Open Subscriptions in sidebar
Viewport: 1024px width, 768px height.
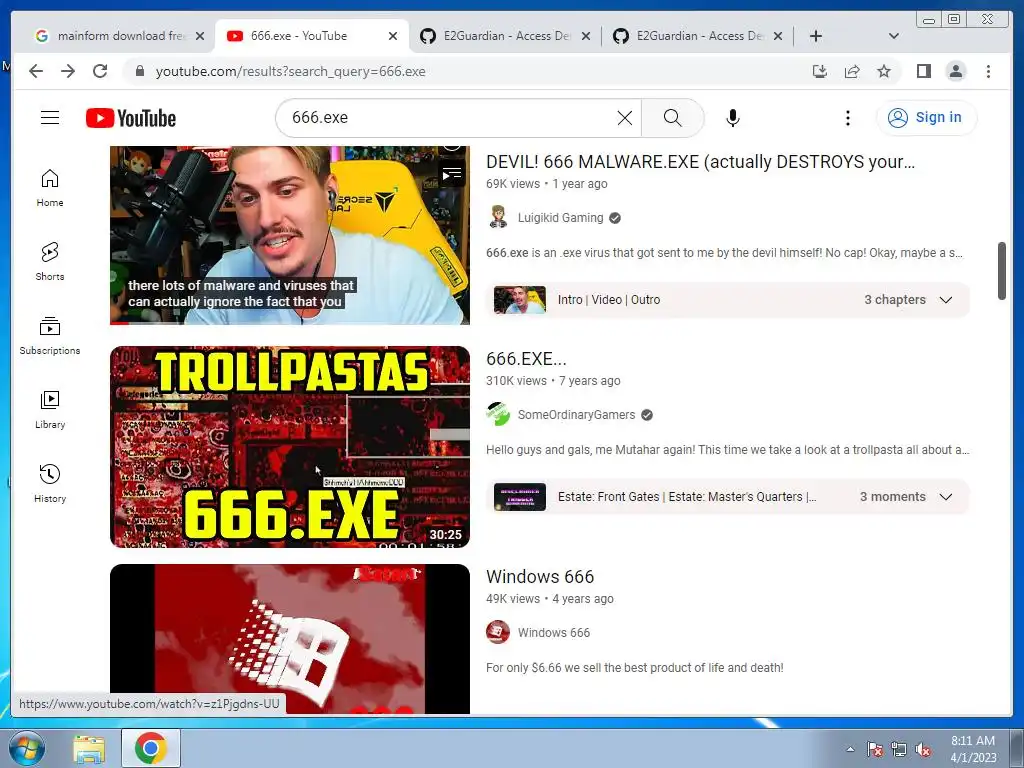50,336
